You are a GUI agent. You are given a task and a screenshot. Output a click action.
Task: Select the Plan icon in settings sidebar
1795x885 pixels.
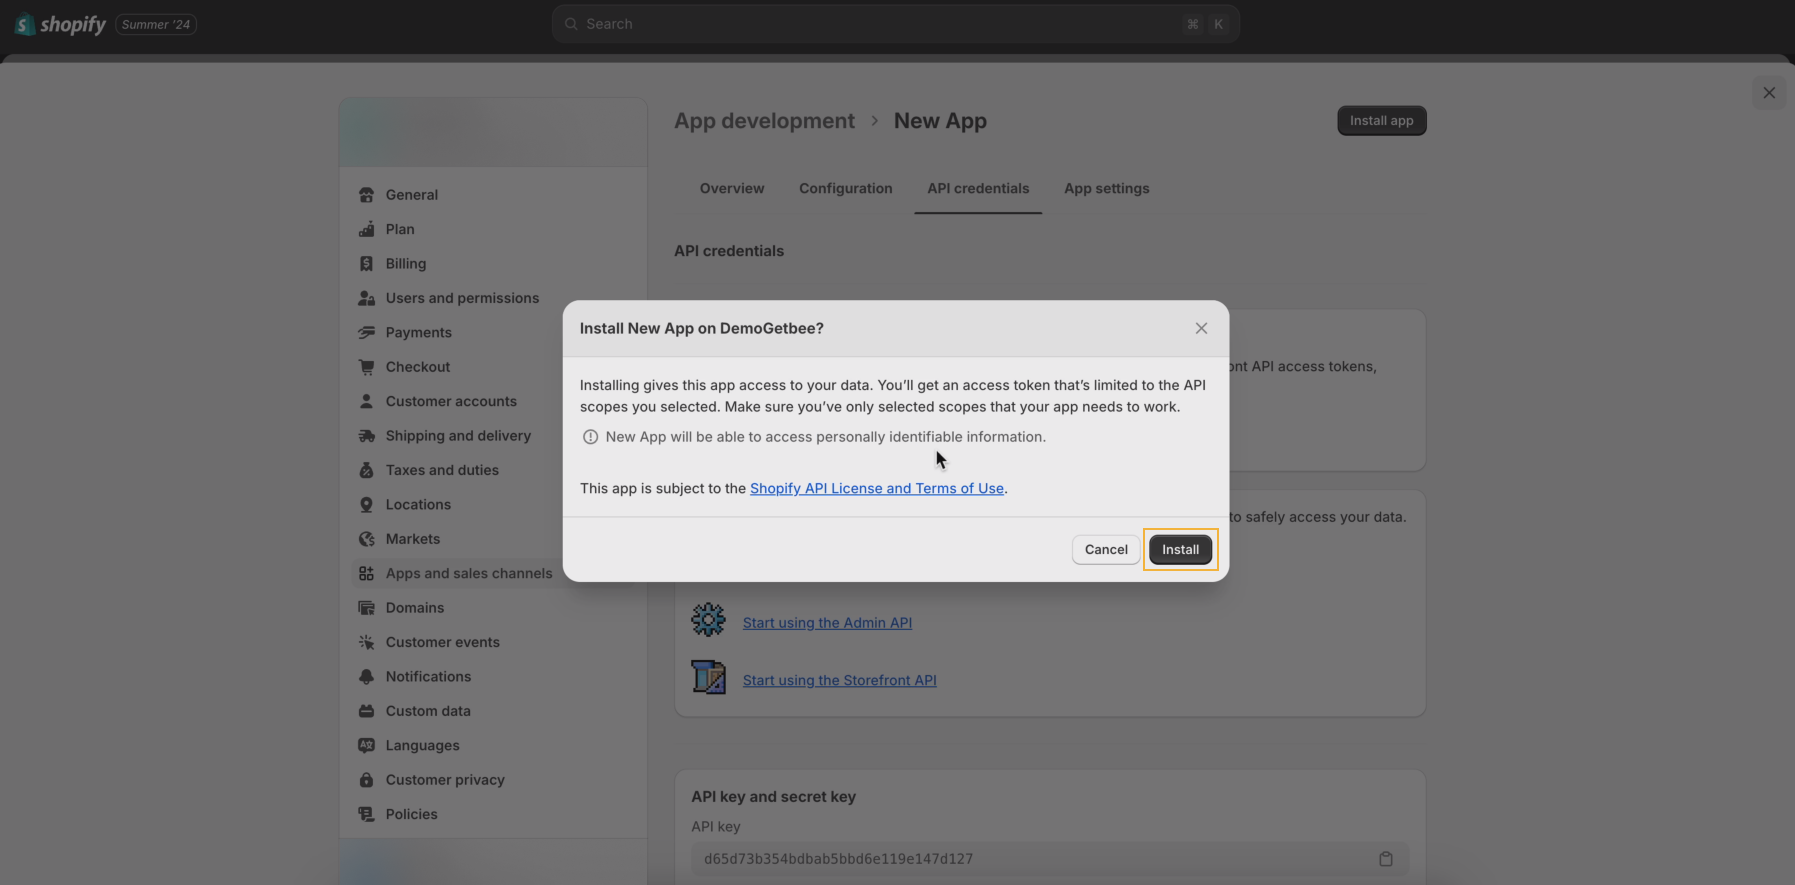[x=366, y=229]
